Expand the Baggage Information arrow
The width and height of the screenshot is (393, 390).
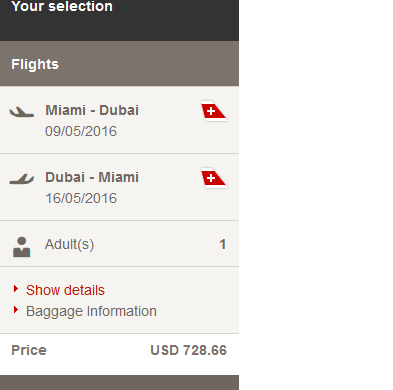[15, 310]
